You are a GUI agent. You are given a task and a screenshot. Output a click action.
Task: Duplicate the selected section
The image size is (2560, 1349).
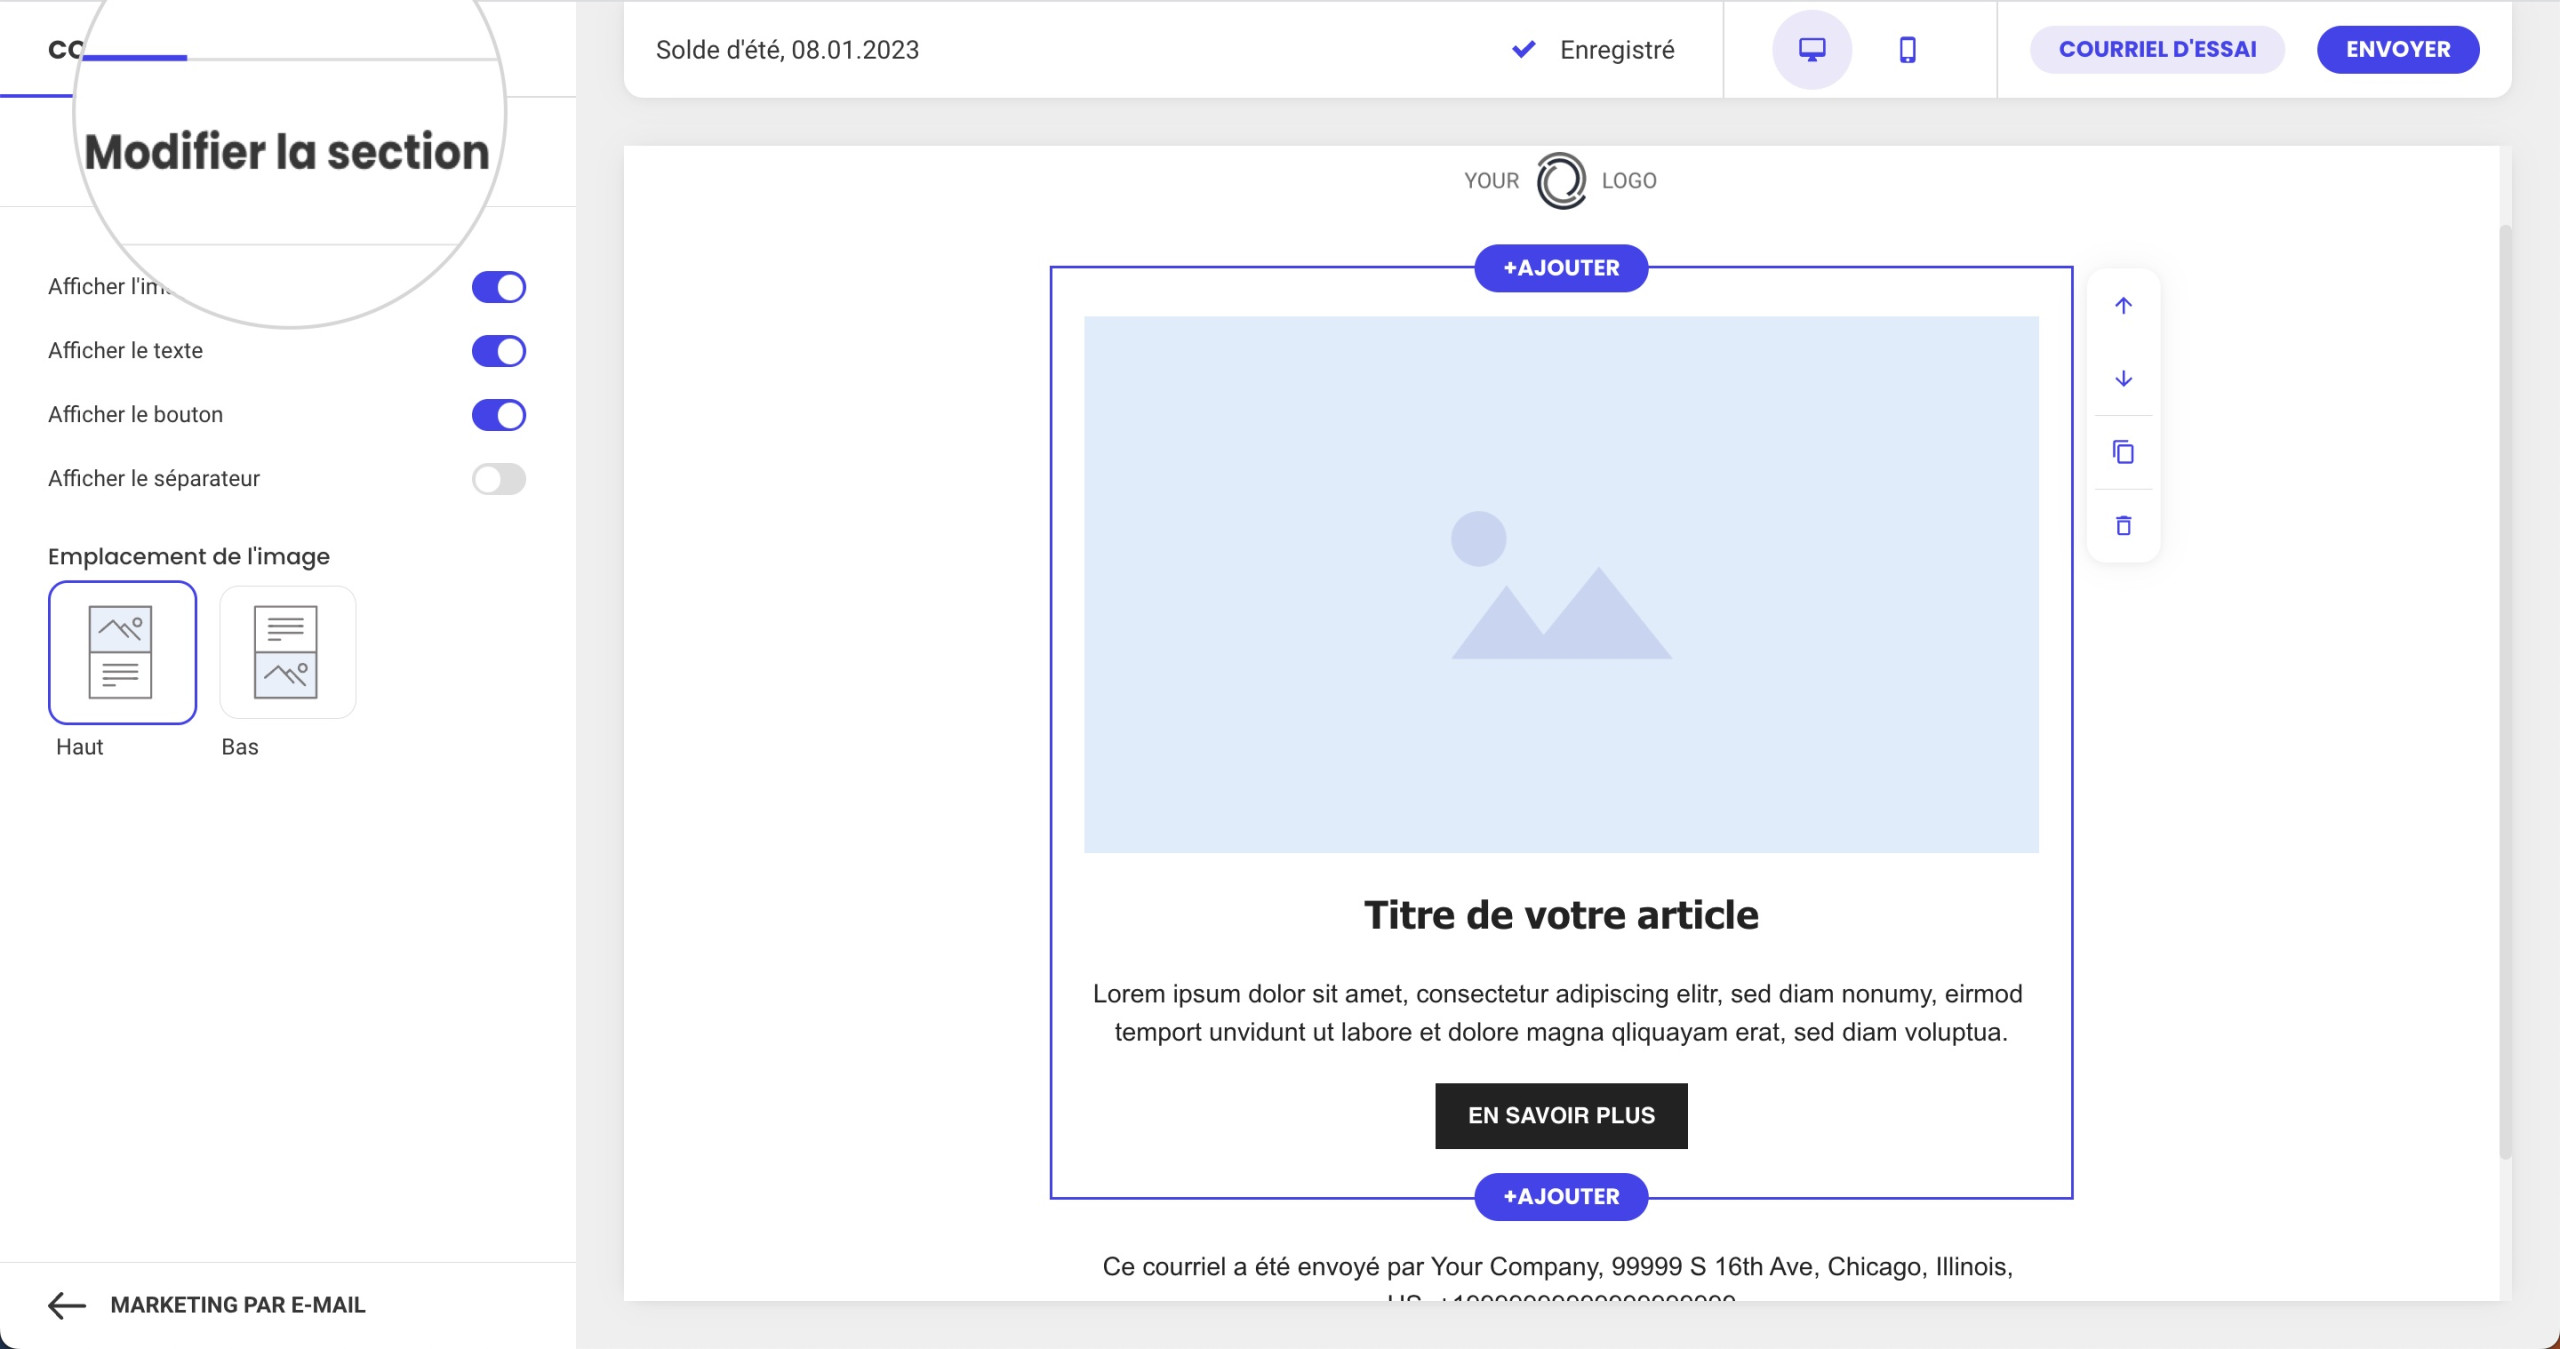point(2123,452)
